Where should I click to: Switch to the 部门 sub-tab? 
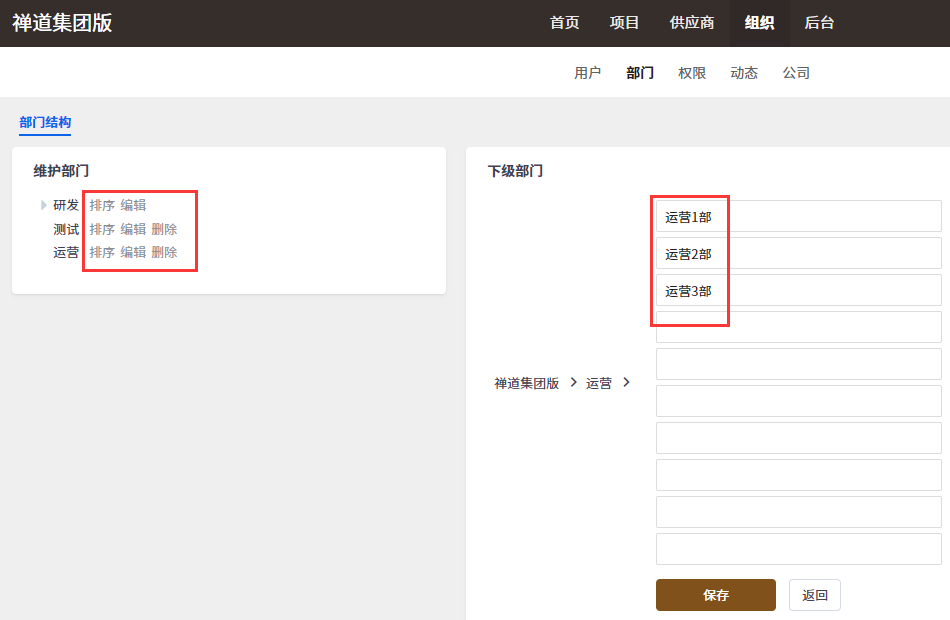pyautogui.click(x=640, y=73)
